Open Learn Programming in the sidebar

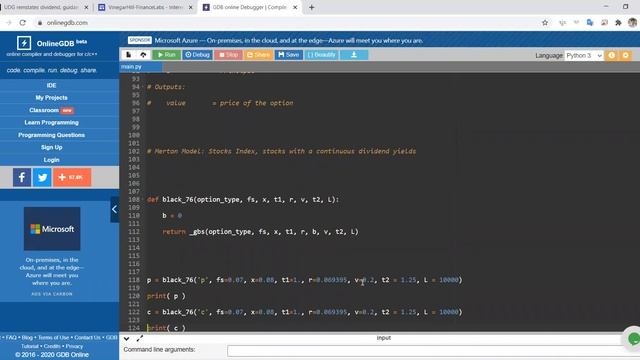tap(51, 122)
